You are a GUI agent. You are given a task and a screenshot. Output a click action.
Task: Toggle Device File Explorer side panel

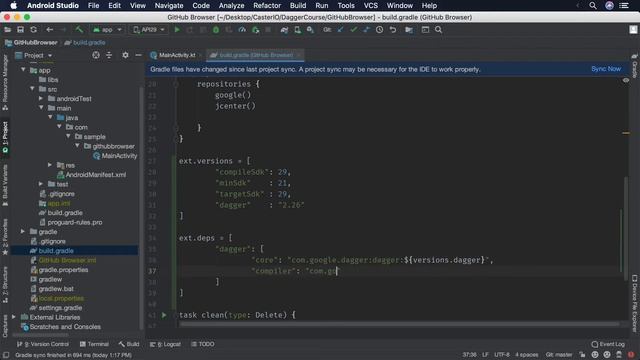[x=635, y=304]
